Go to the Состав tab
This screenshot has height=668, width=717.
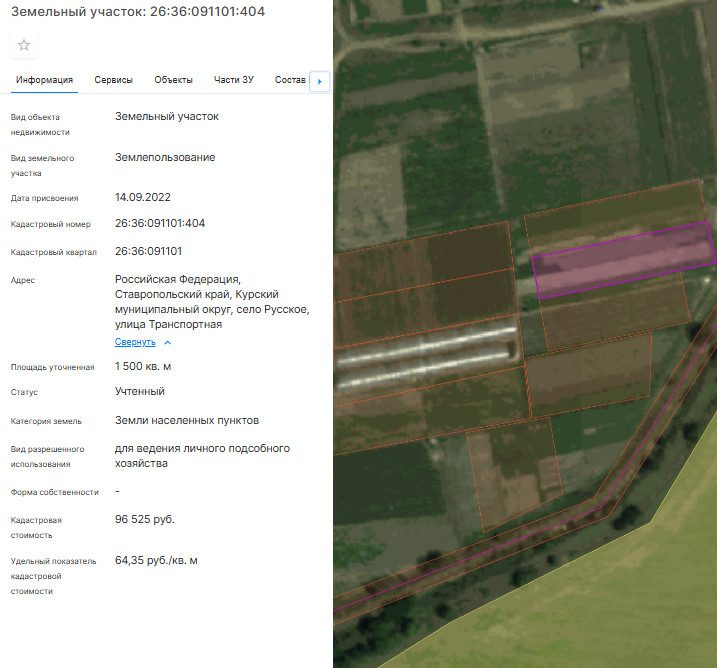[290, 80]
